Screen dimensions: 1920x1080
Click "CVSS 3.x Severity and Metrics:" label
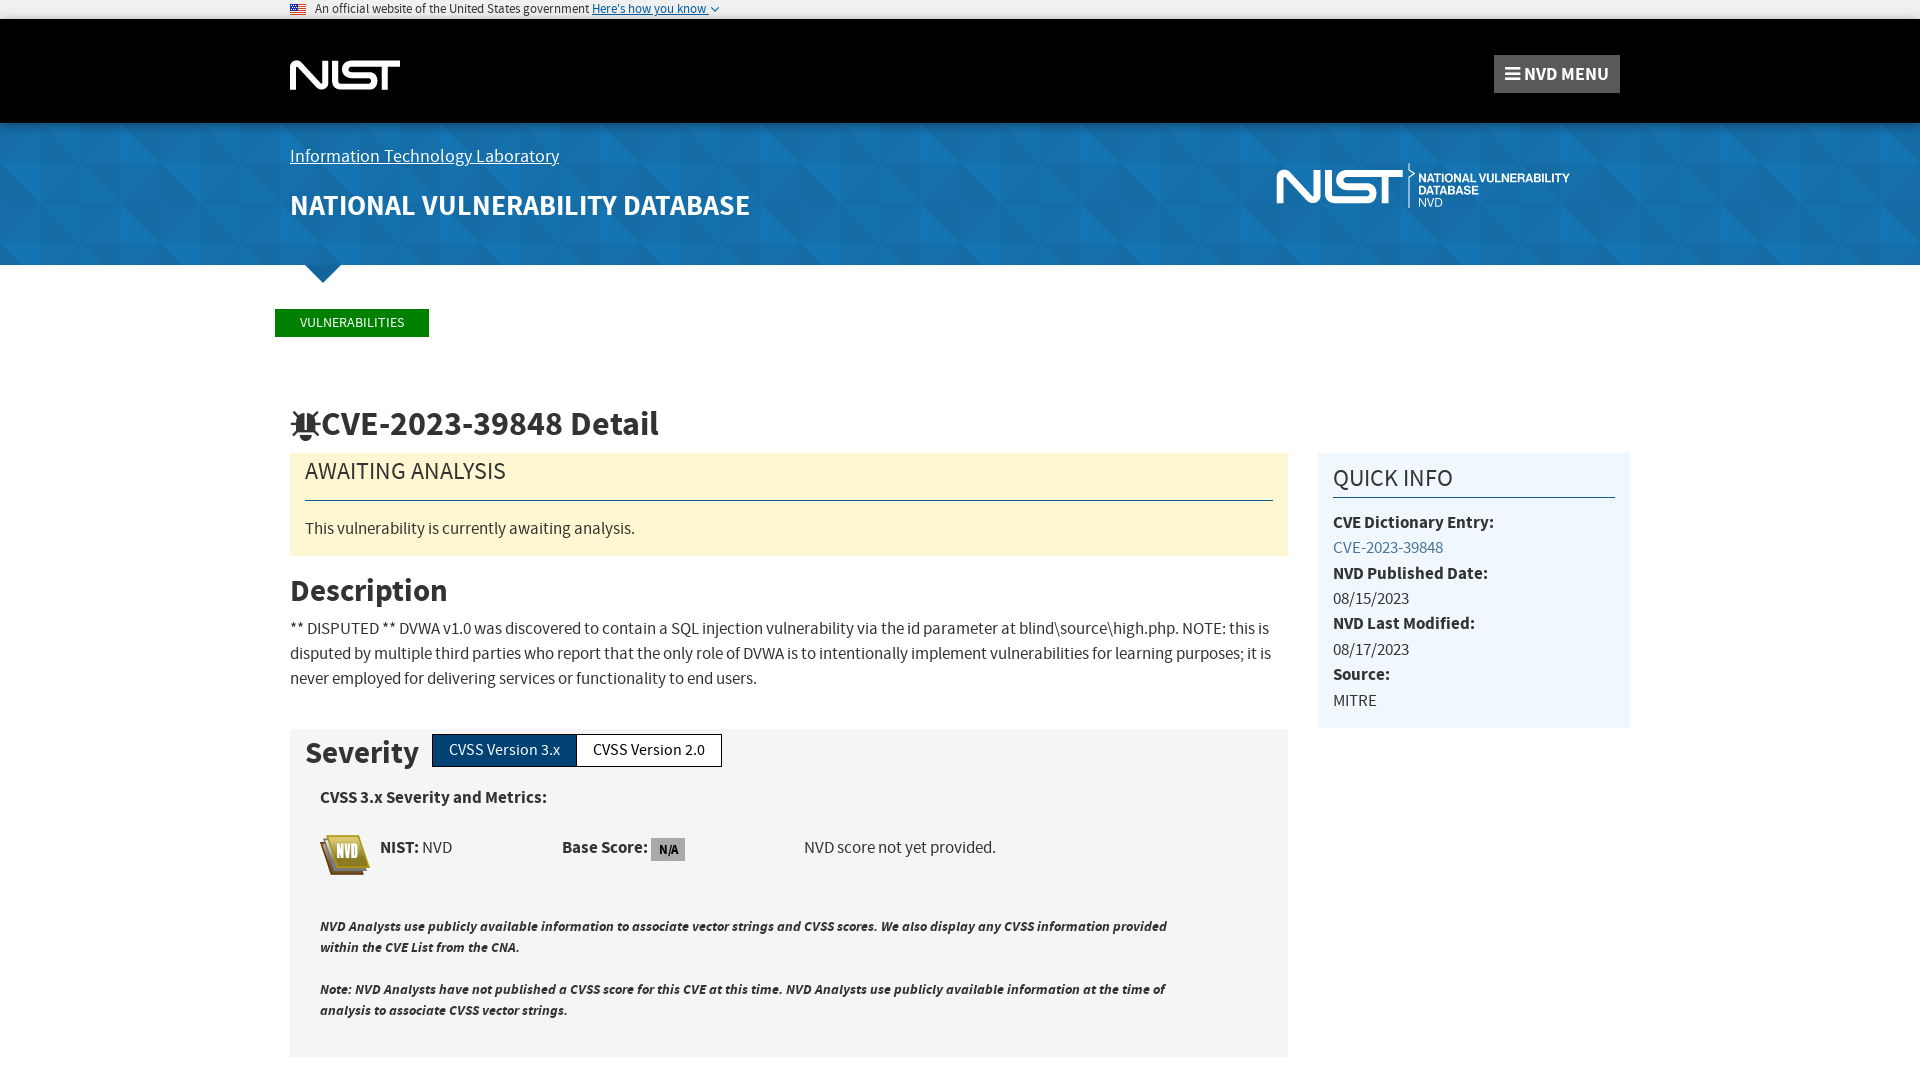[x=433, y=798]
